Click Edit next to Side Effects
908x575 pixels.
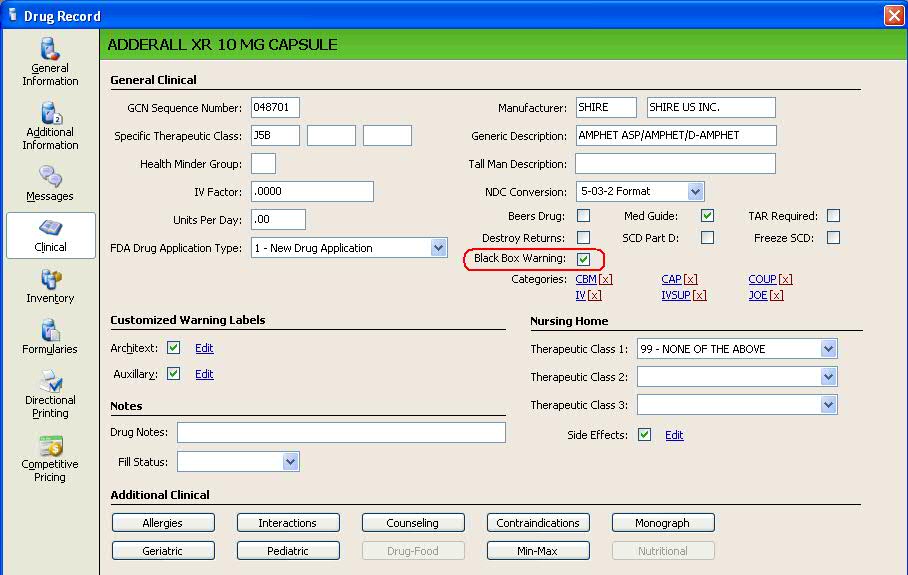674,435
